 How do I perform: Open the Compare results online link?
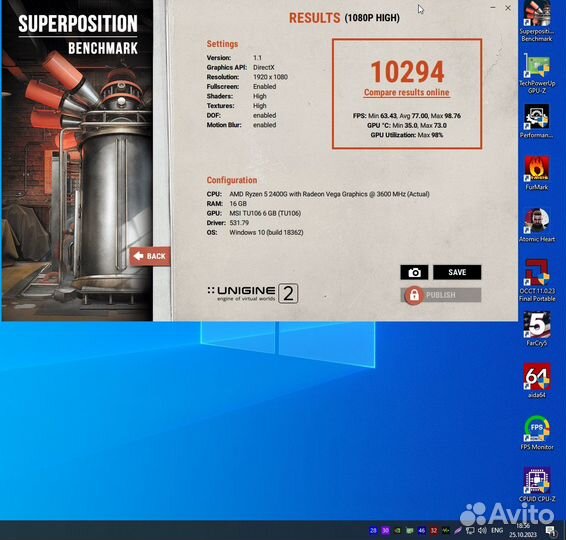click(406, 92)
